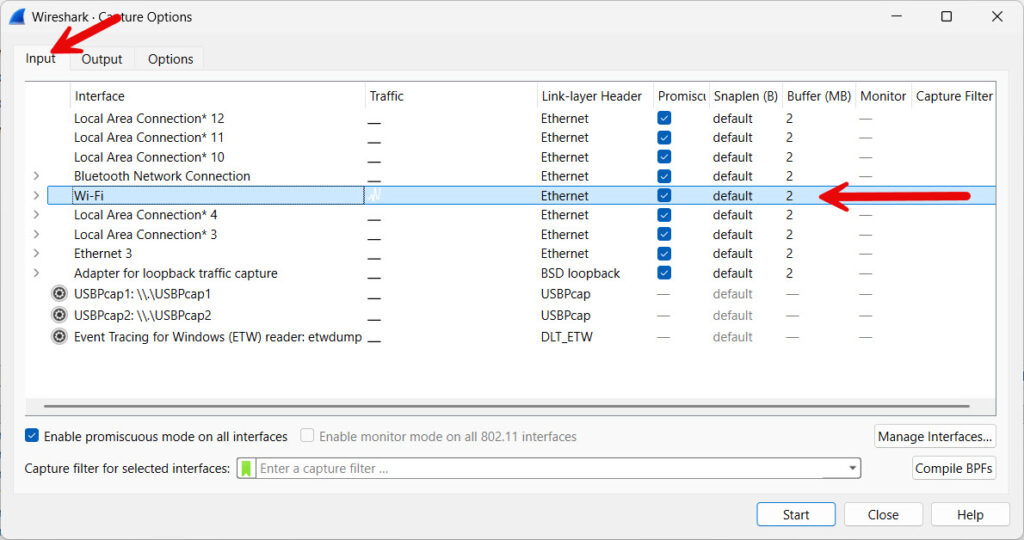Click the gear icon next to USBPcap1

pyautogui.click(x=60, y=294)
